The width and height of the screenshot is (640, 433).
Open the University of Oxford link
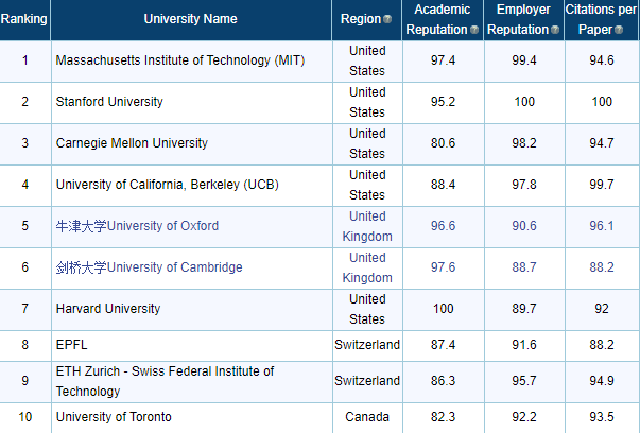(x=137, y=226)
